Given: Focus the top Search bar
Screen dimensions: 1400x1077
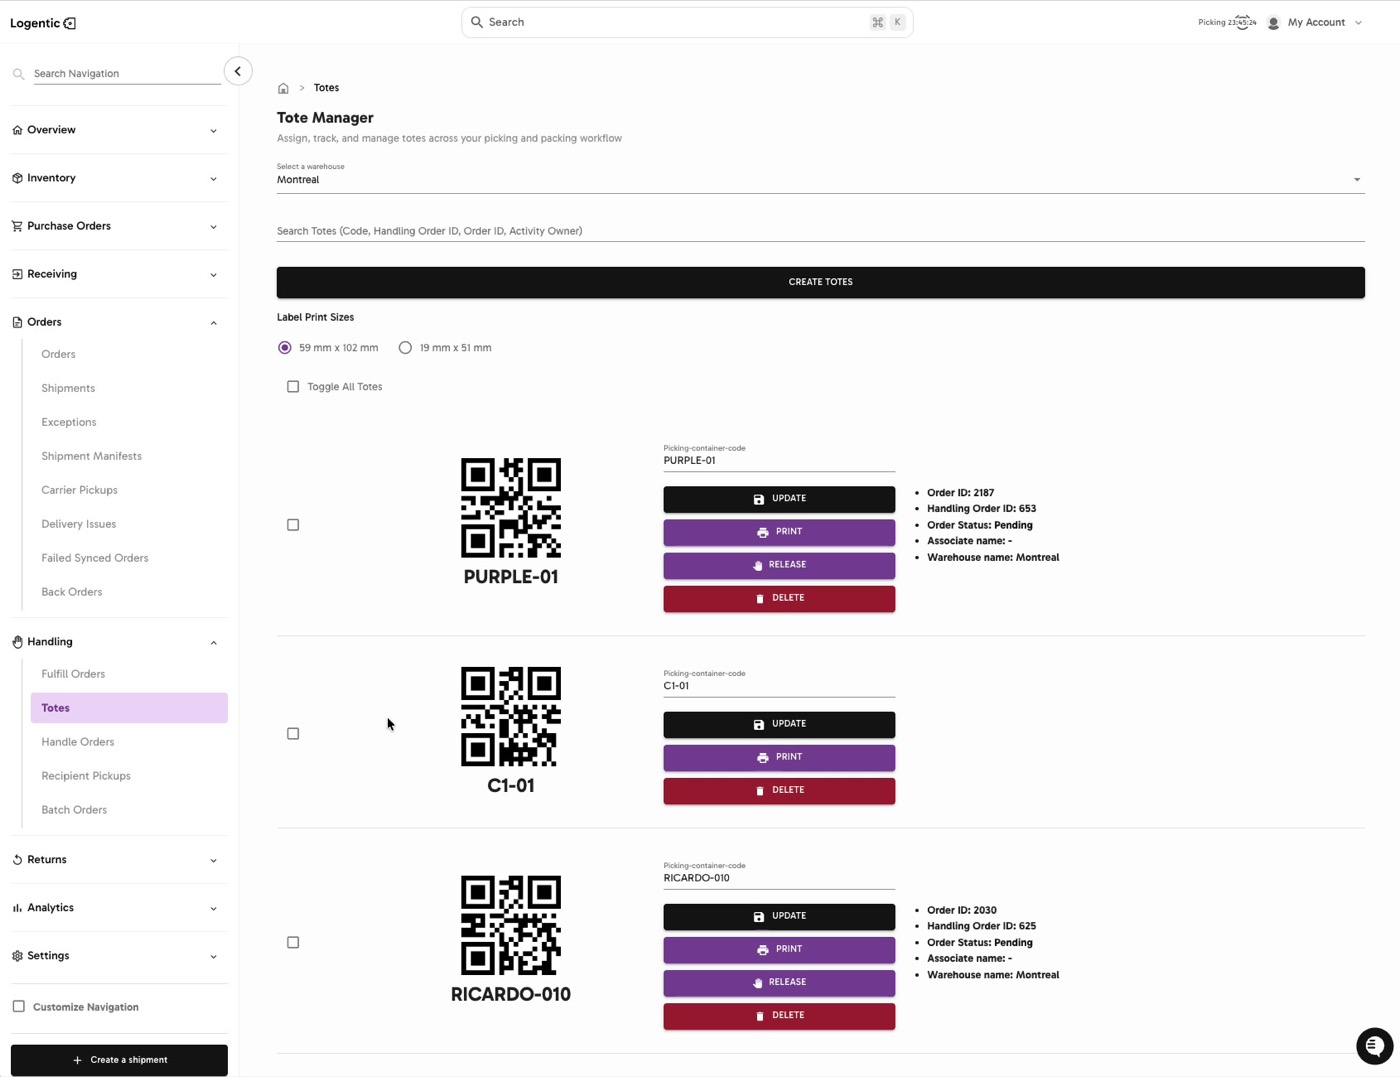Looking at the screenshot, I should [687, 22].
